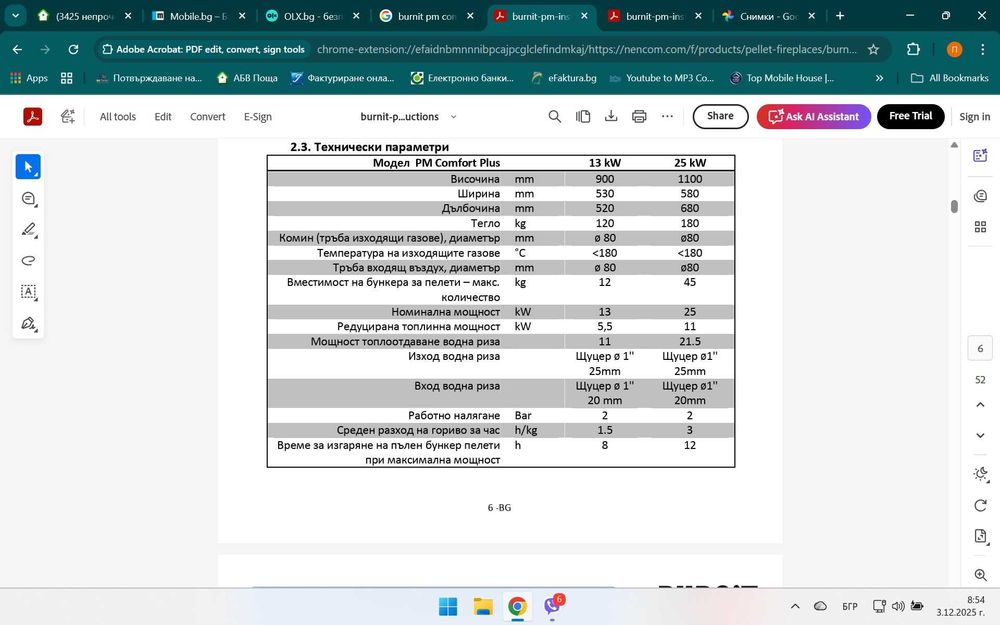Open the Chrome three-dot menu
Image resolution: width=1000 pixels, height=625 pixels.
click(x=982, y=49)
